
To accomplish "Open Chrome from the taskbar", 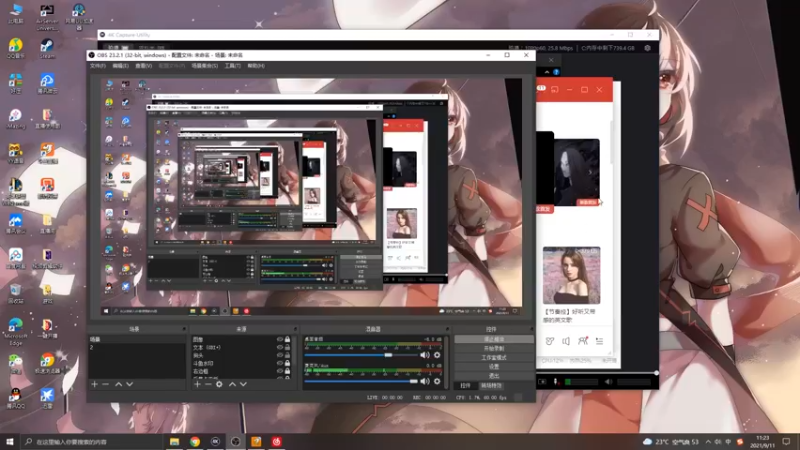I will 195,441.
